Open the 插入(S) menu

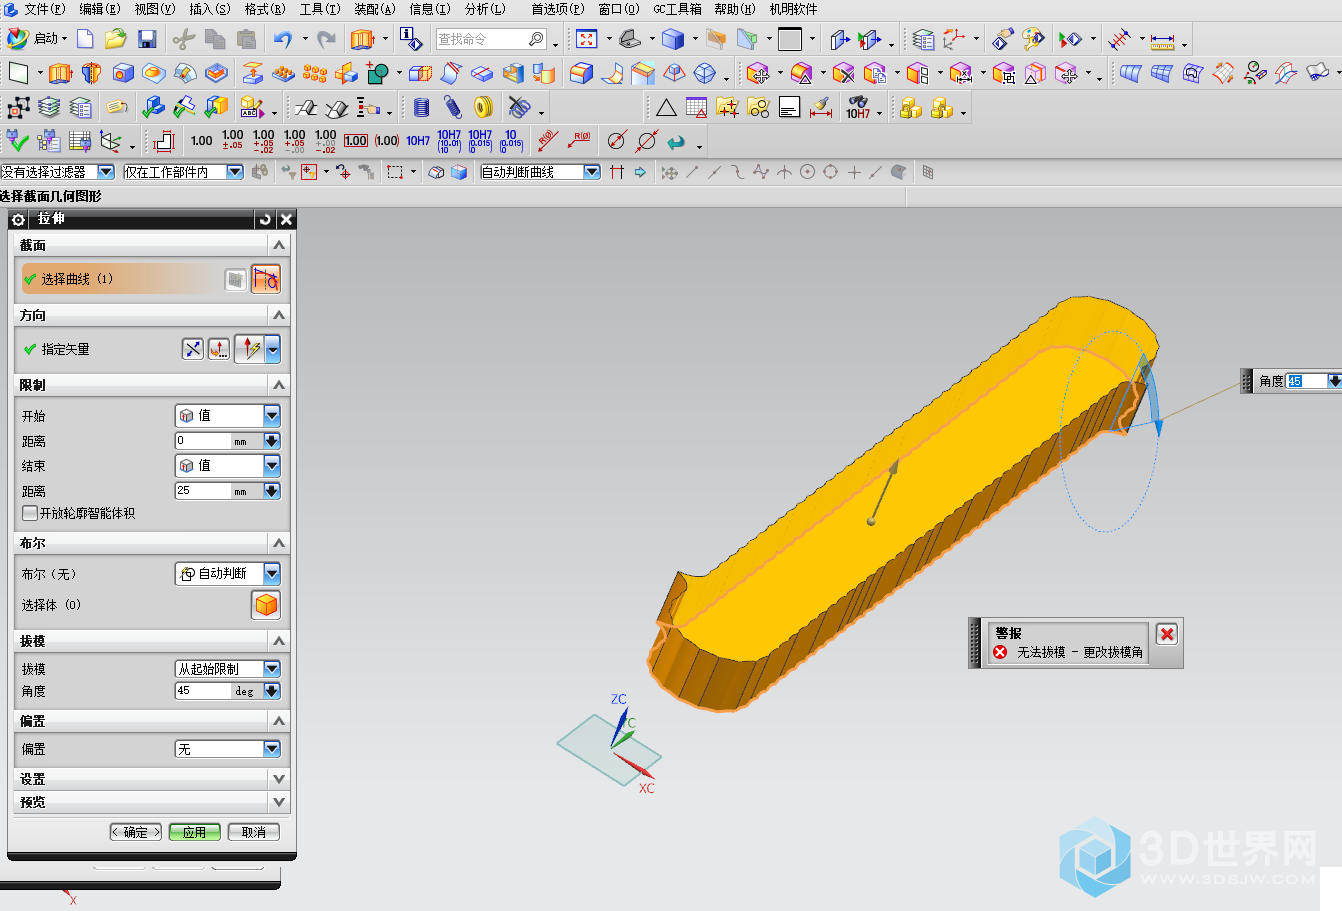209,9
